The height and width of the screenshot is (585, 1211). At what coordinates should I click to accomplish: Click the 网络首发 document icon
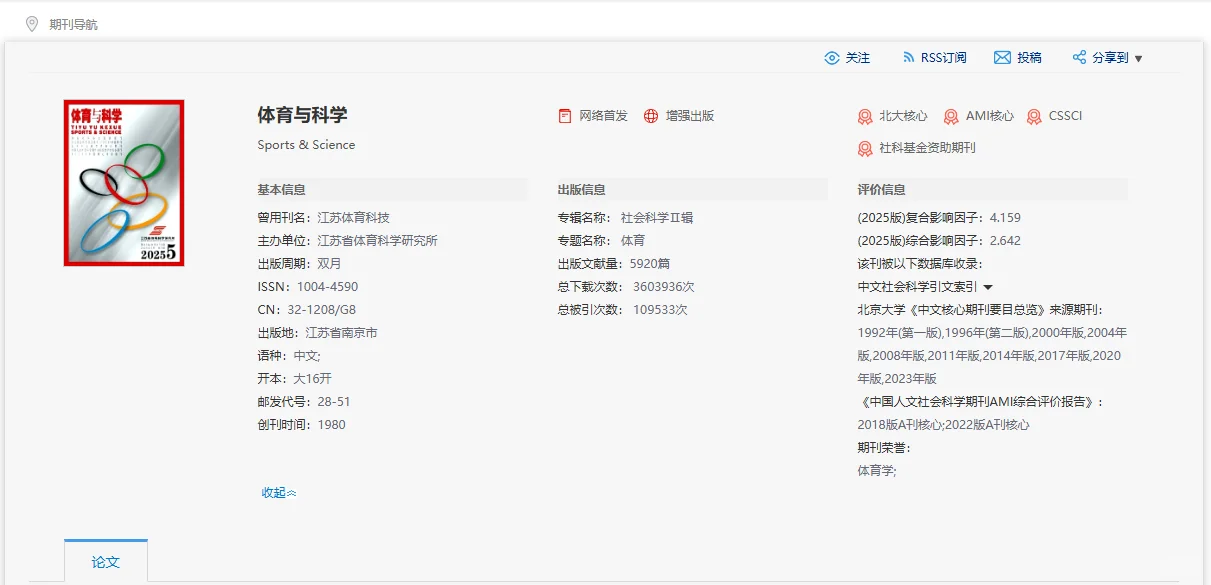coord(565,115)
